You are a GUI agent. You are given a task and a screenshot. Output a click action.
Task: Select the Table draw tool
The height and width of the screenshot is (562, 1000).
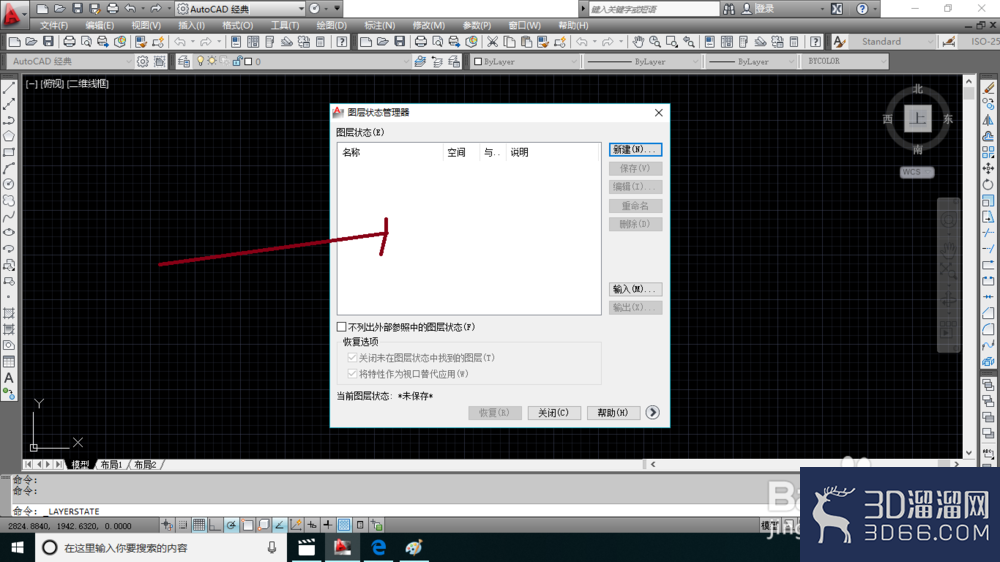(x=9, y=362)
